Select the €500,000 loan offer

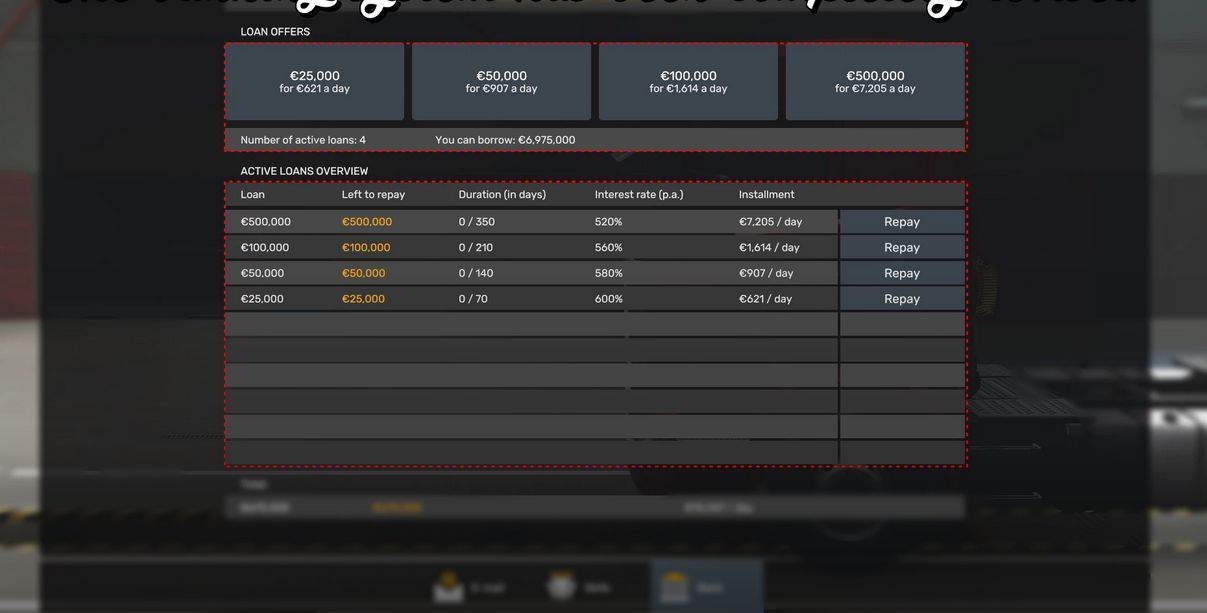point(875,82)
